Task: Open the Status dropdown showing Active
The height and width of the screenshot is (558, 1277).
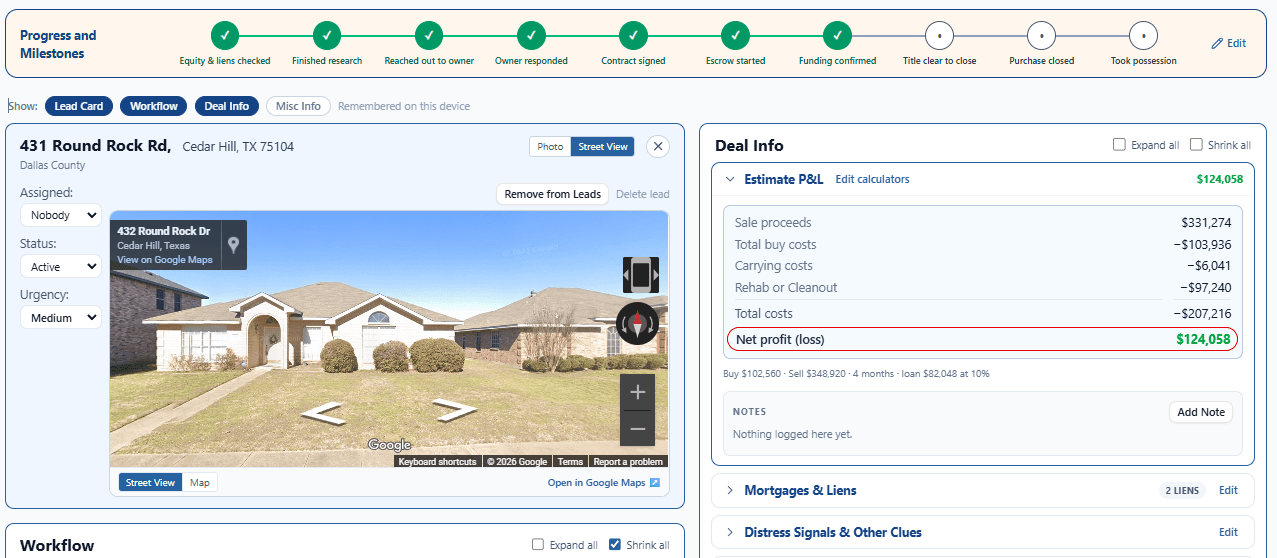Action: (61, 267)
